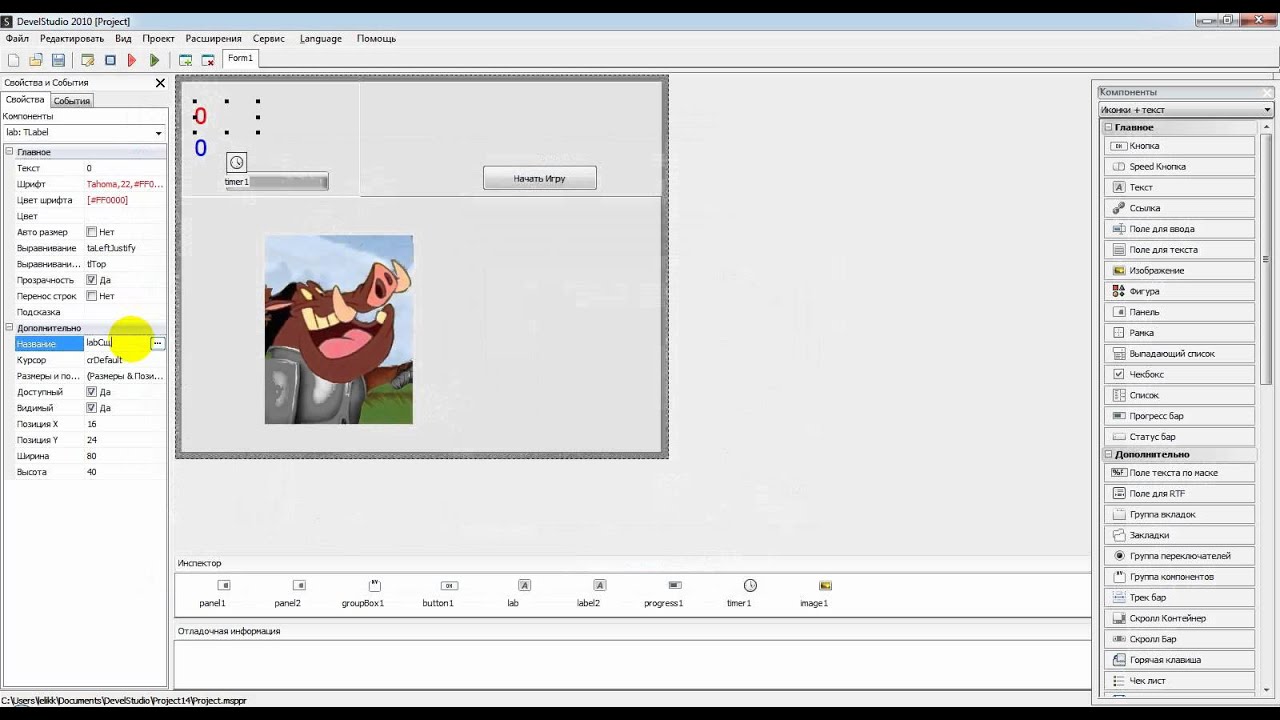Pick the Трек бар component
The width and height of the screenshot is (1280, 720).
pos(1180,598)
